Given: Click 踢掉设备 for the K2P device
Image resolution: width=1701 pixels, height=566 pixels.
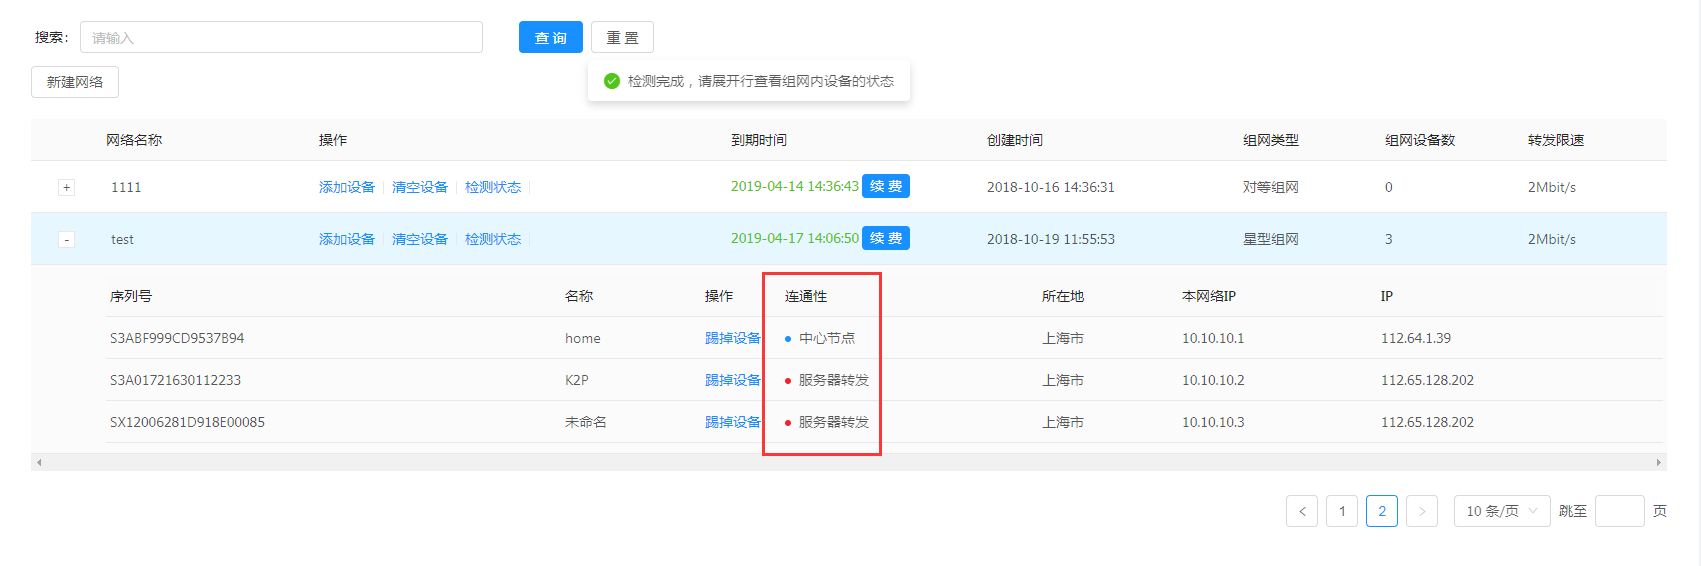Looking at the screenshot, I should point(733,380).
